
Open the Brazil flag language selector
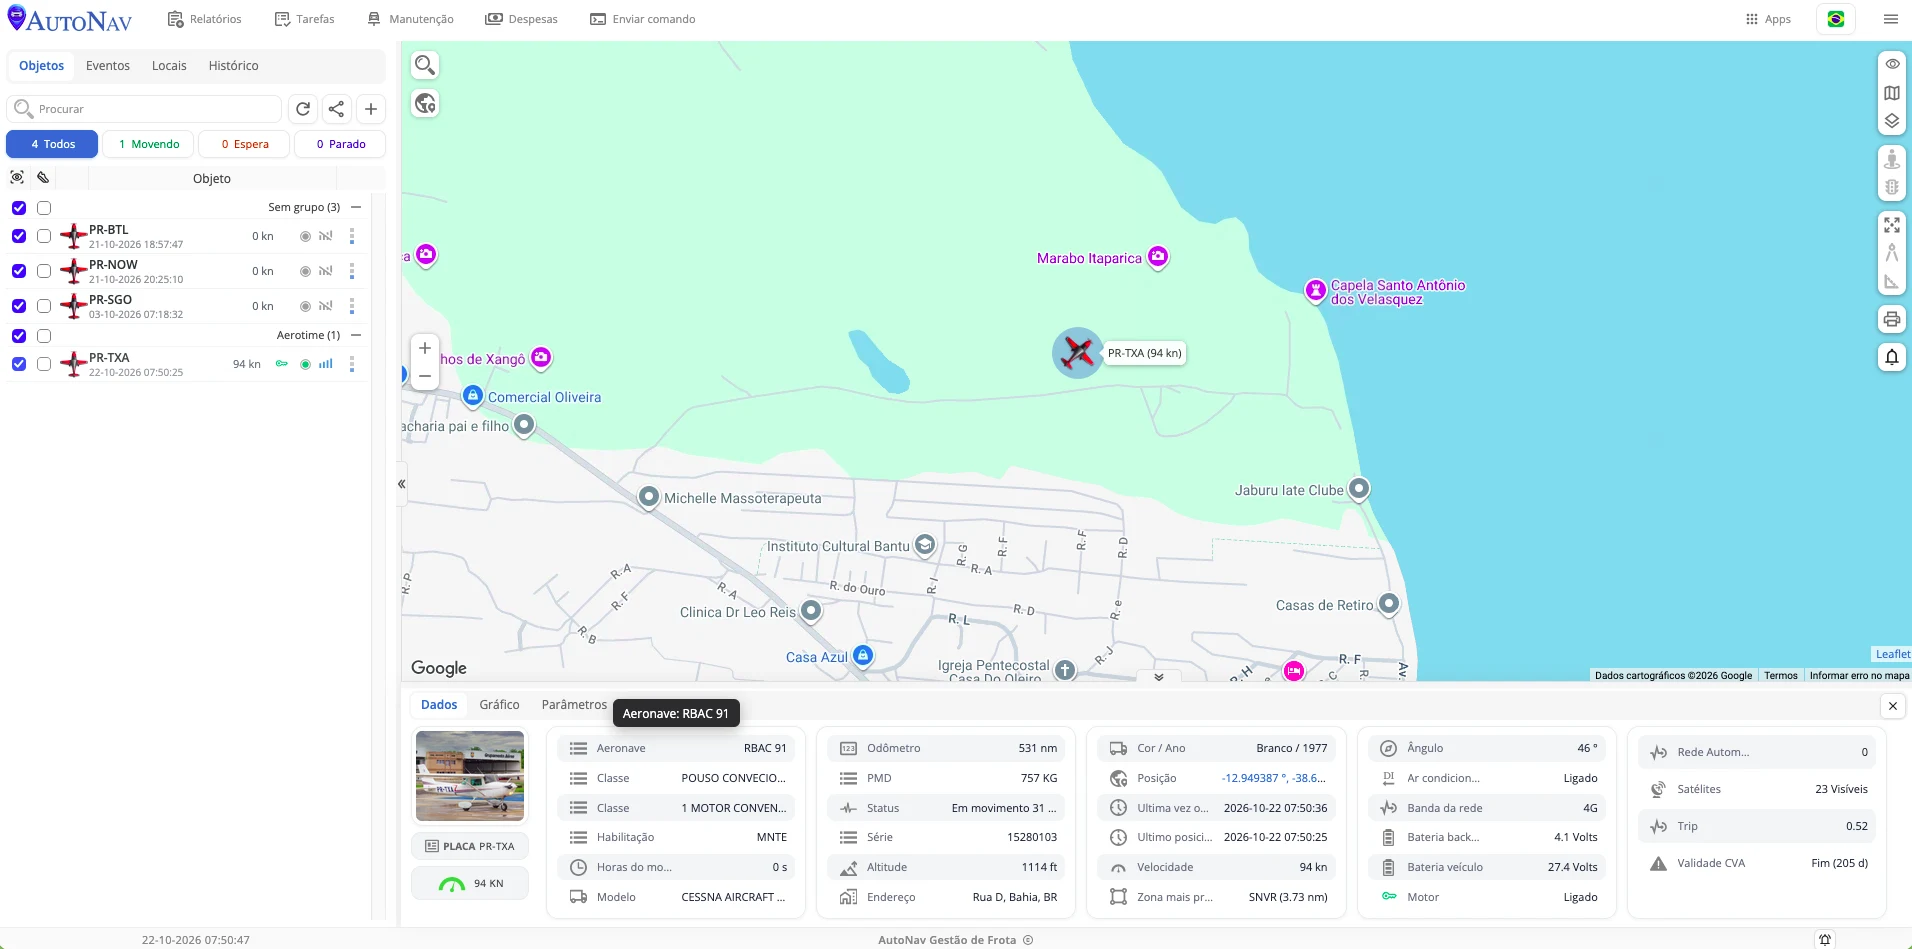tap(1836, 19)
